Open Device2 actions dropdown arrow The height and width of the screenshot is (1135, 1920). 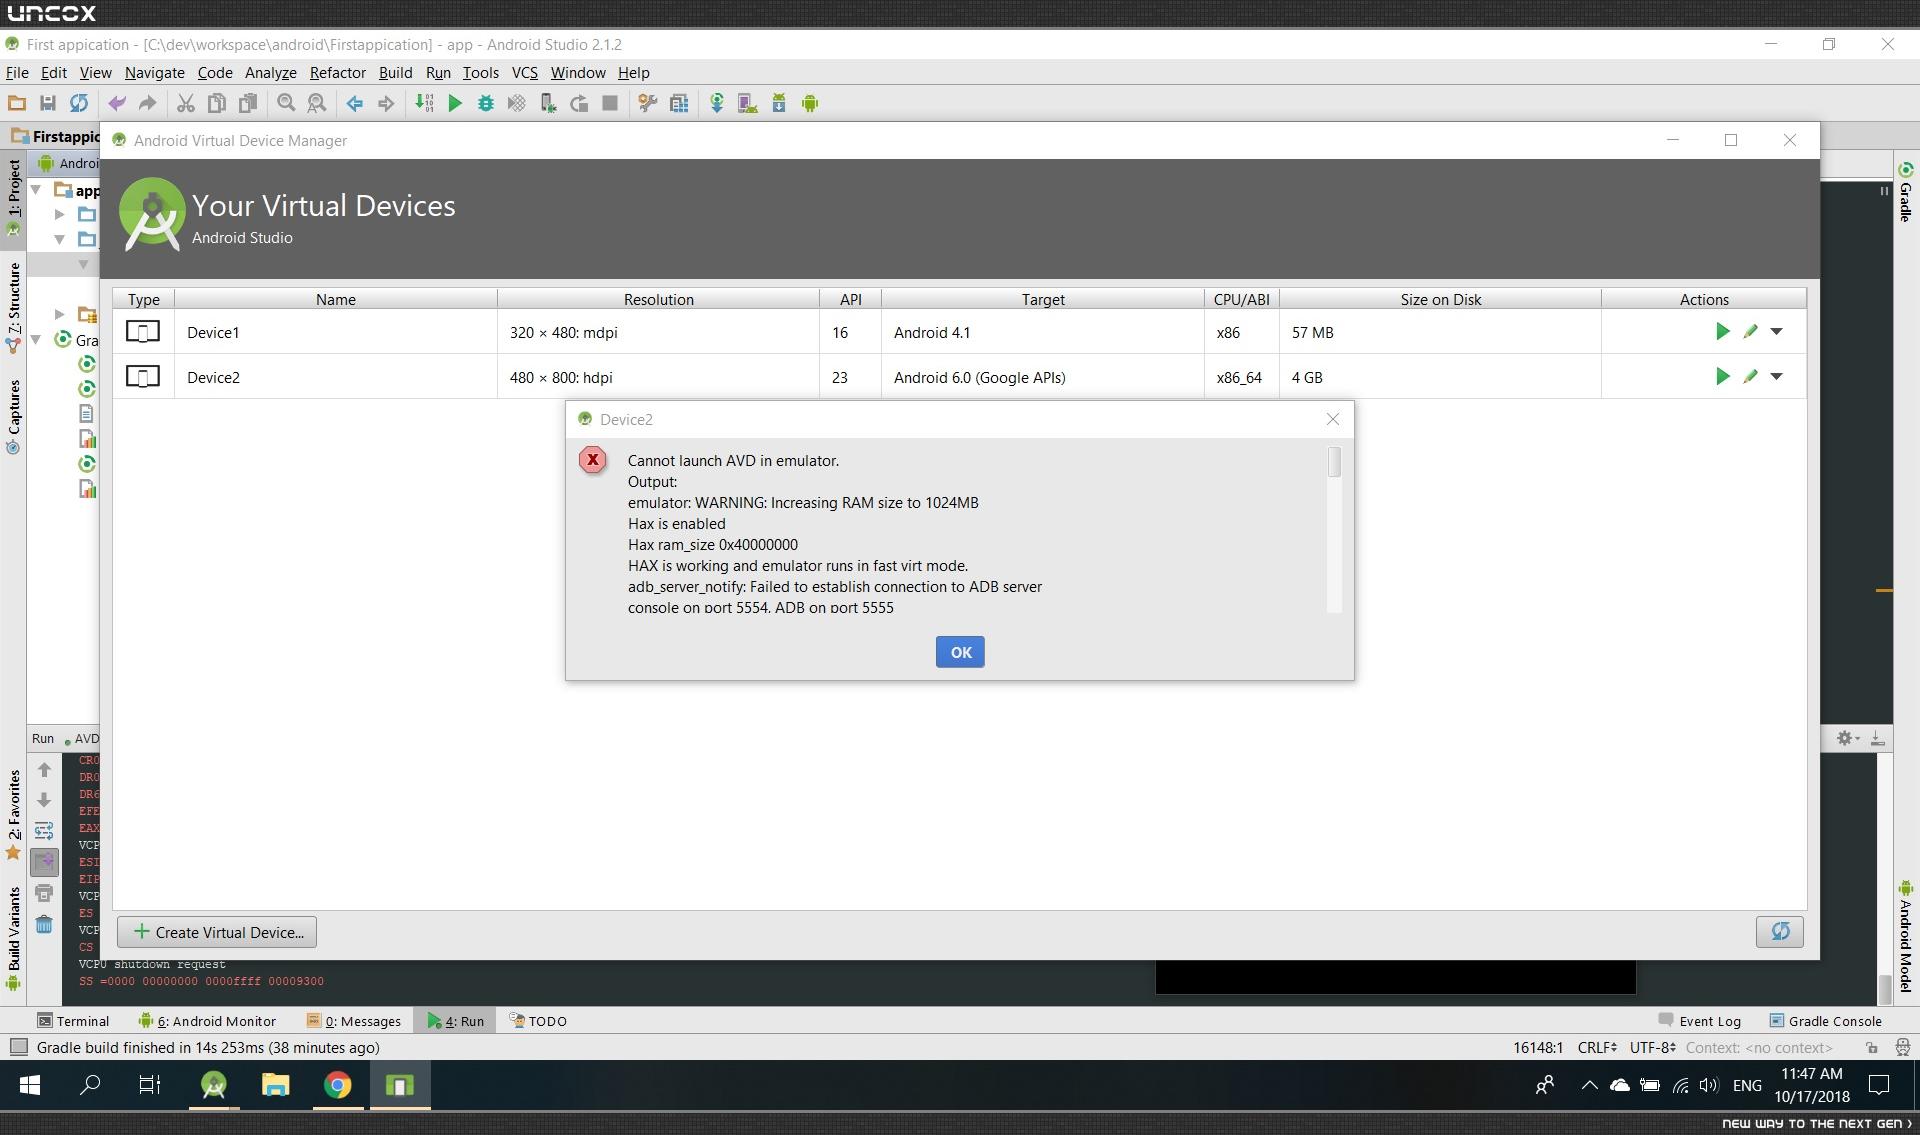[x=1777, y=376]
